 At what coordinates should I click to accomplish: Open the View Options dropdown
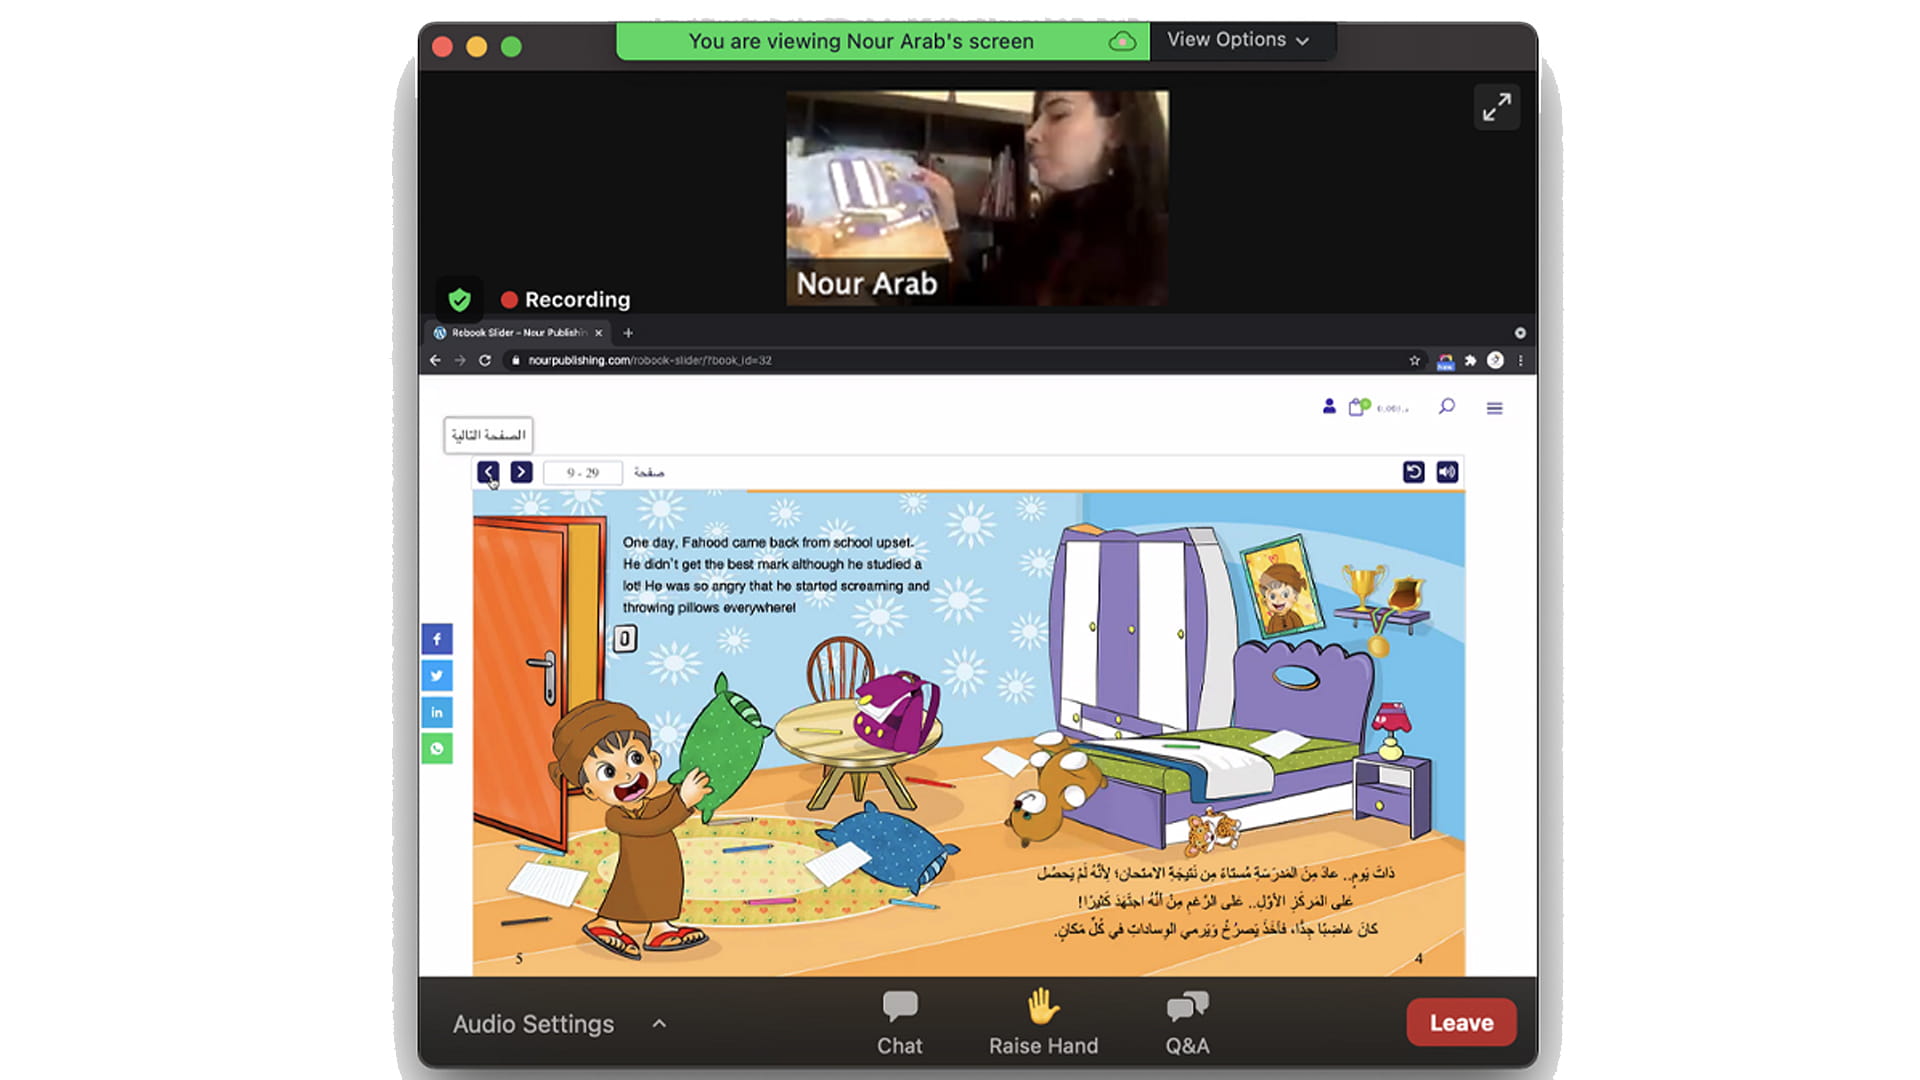pyautogui.click(x=1238, y=40)
